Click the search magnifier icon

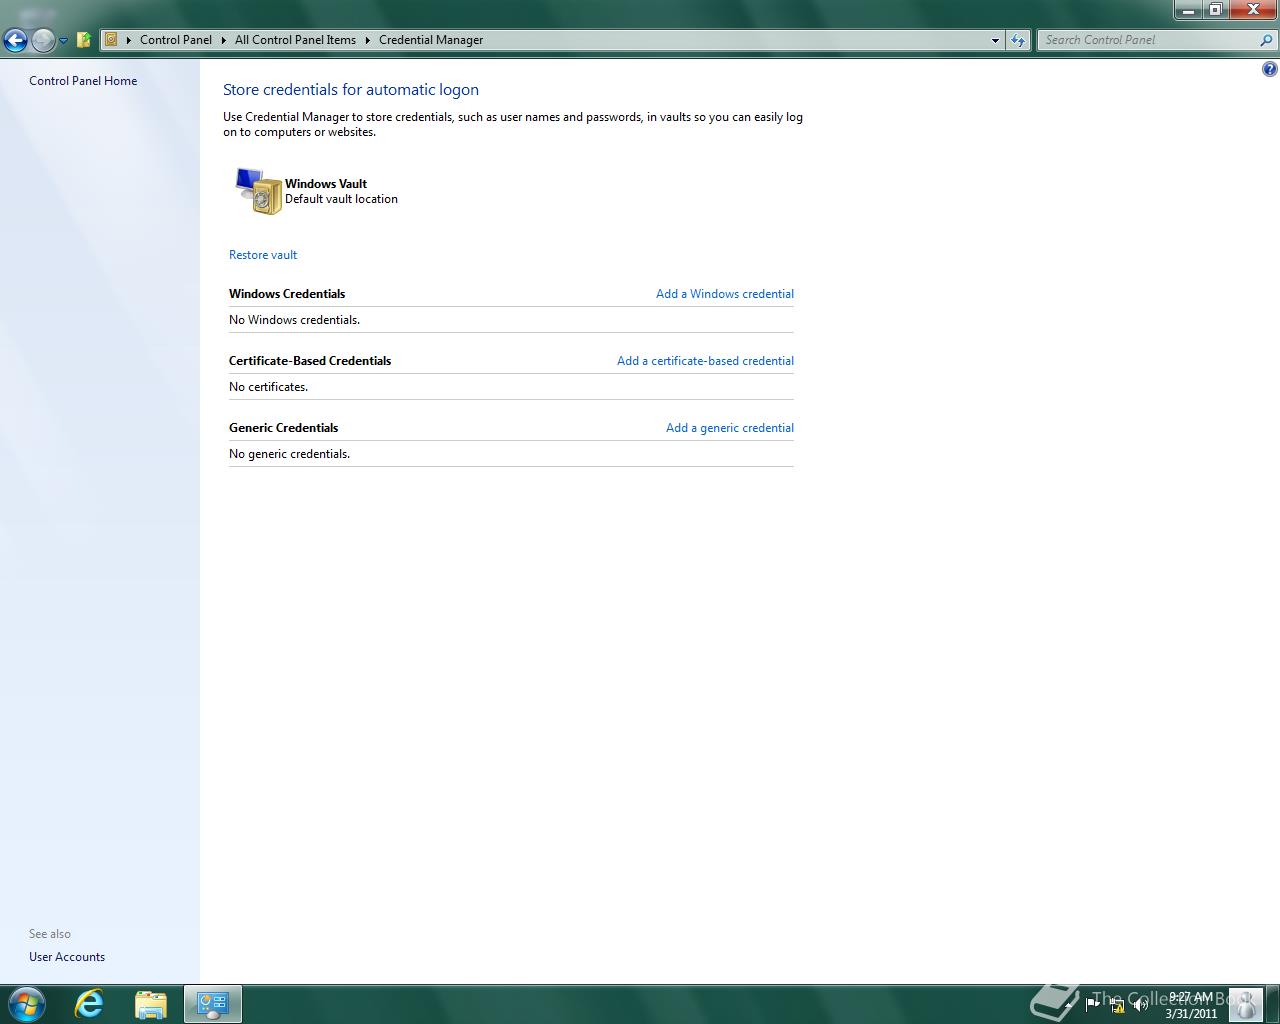point(1267,40)
